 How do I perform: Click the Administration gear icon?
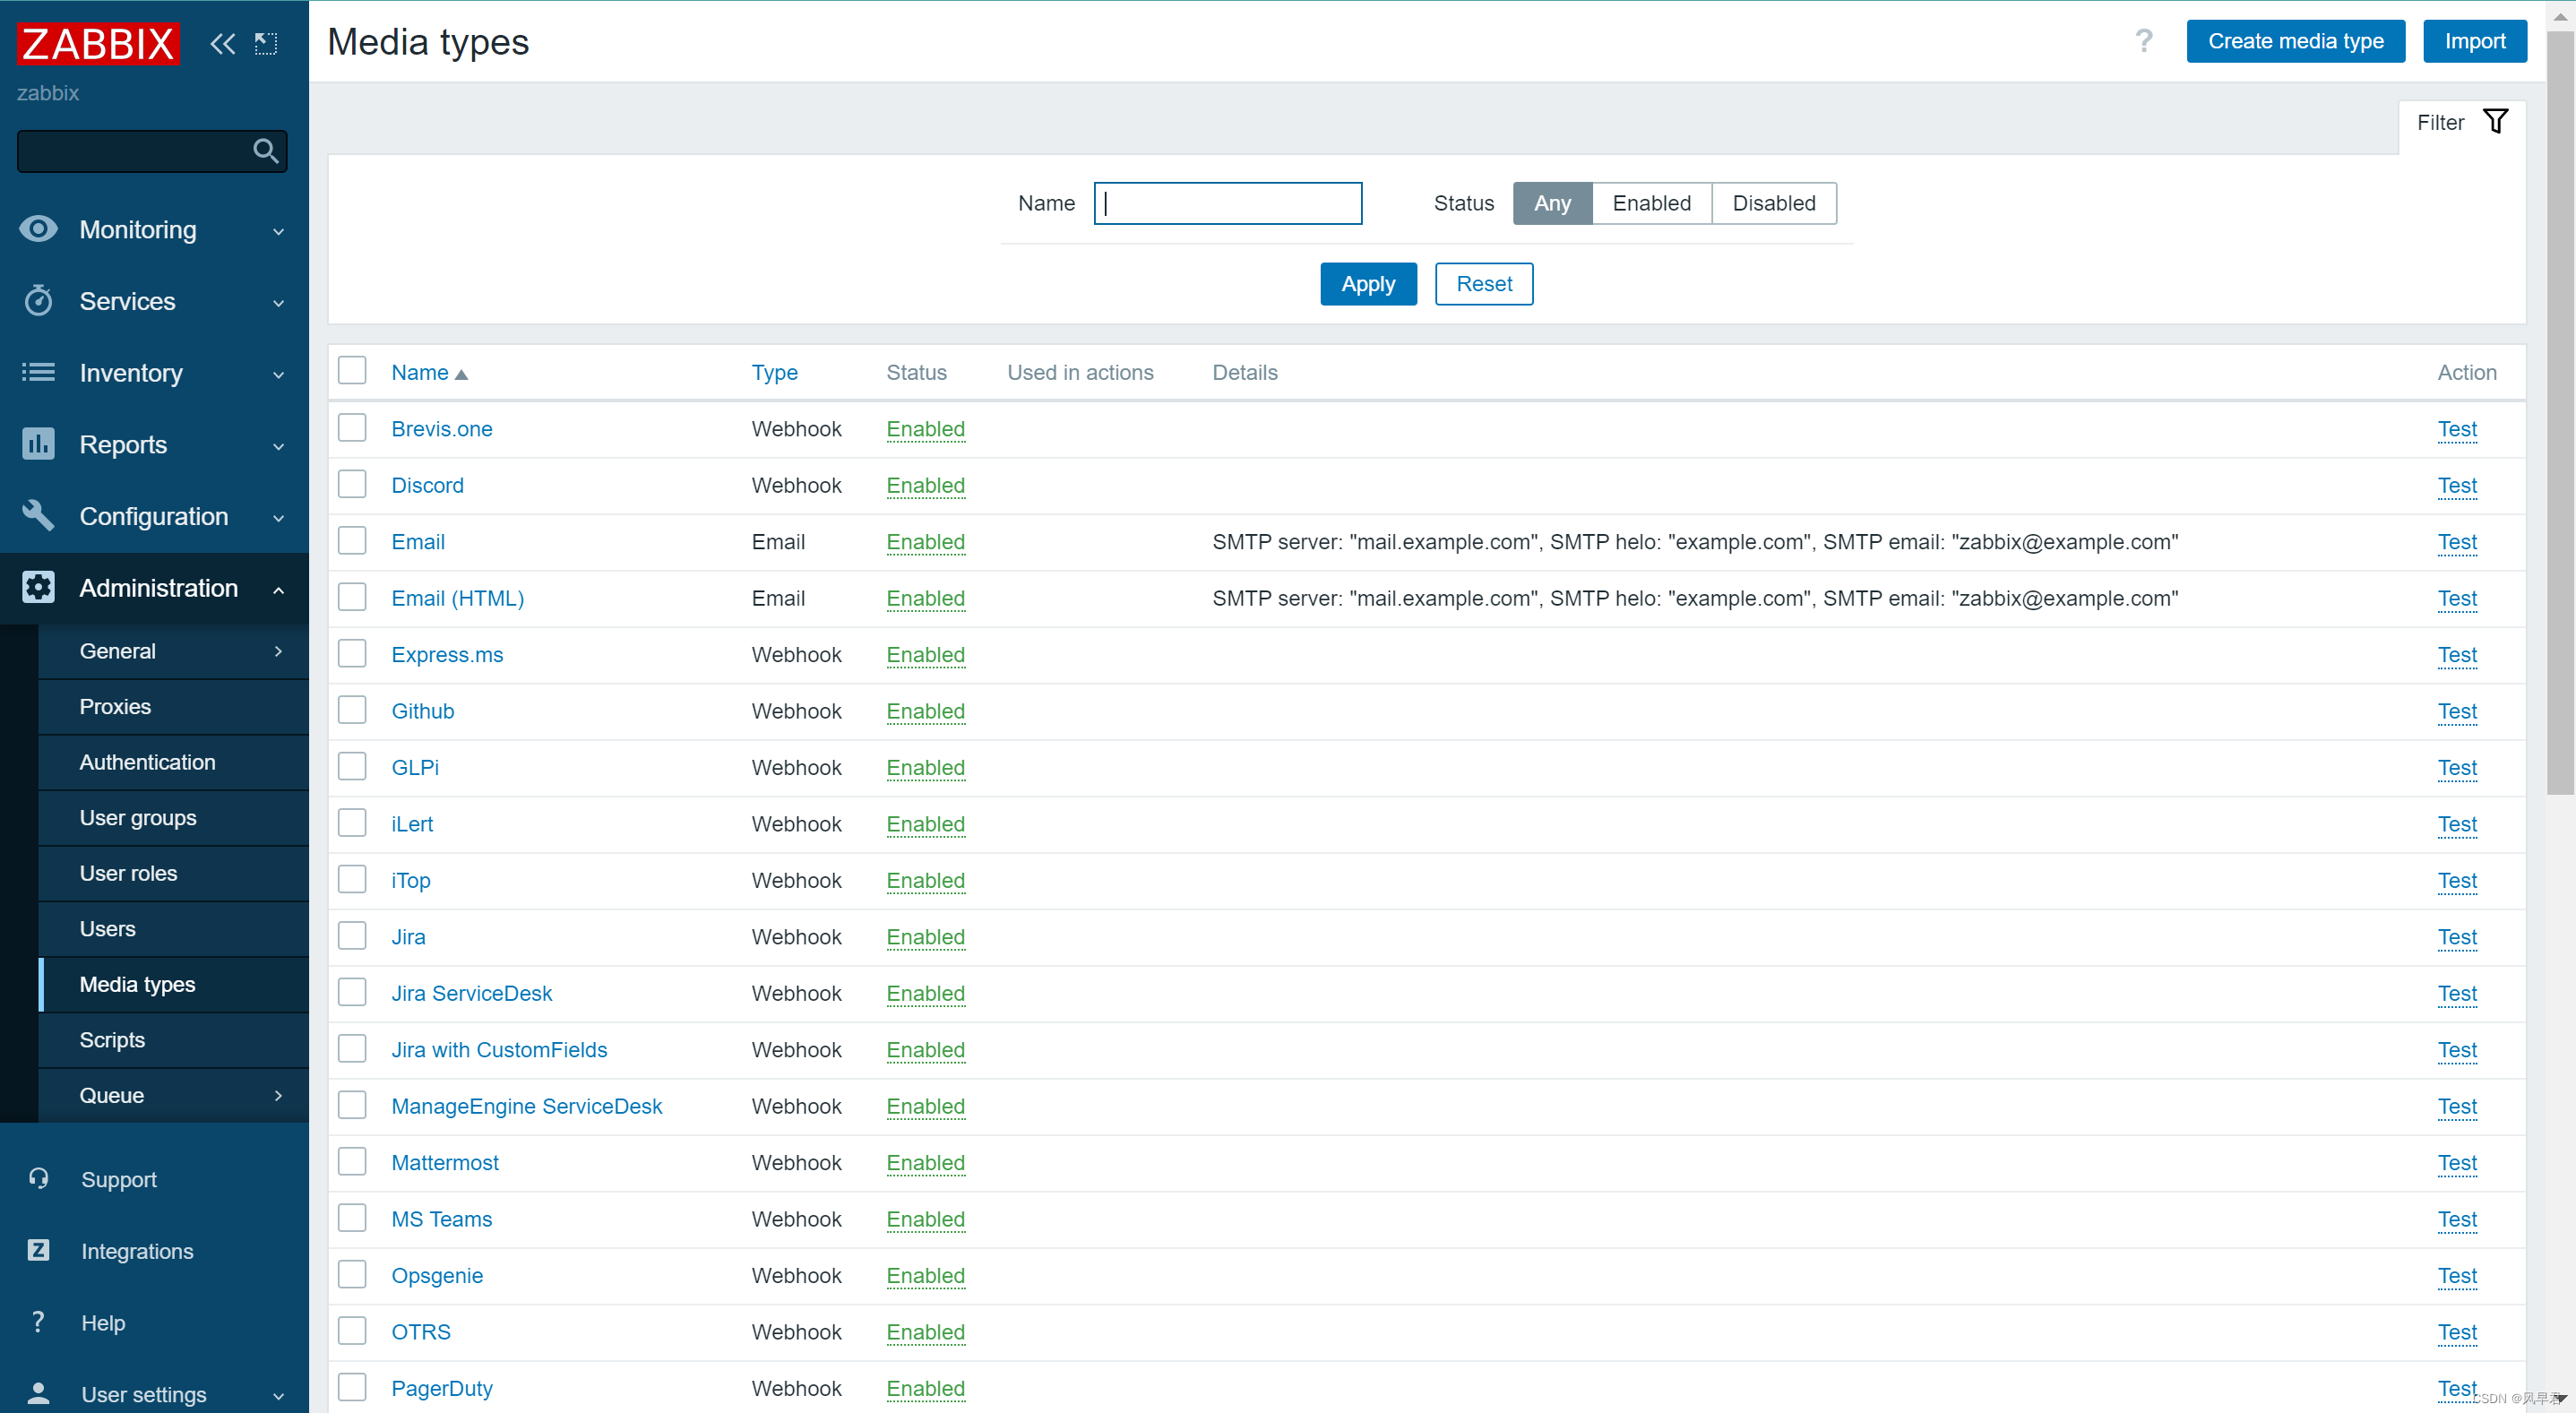(37, 588)
